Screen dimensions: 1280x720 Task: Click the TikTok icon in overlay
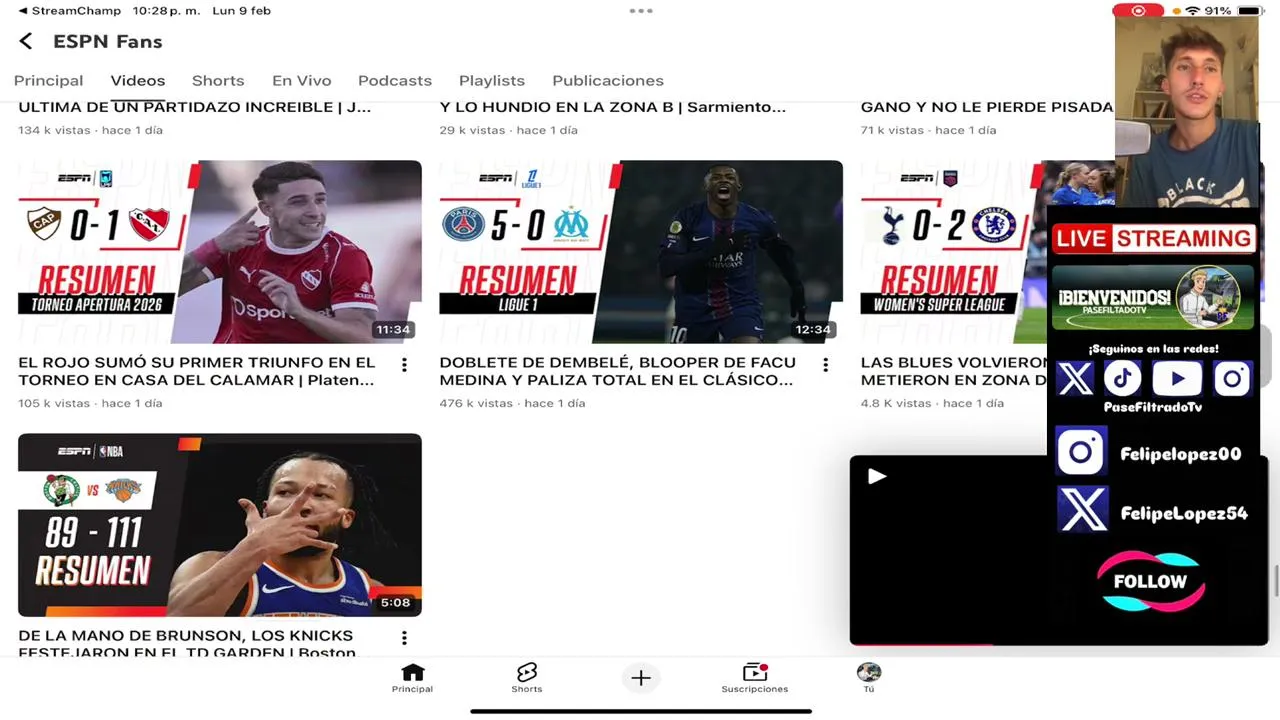point(1123,379)
